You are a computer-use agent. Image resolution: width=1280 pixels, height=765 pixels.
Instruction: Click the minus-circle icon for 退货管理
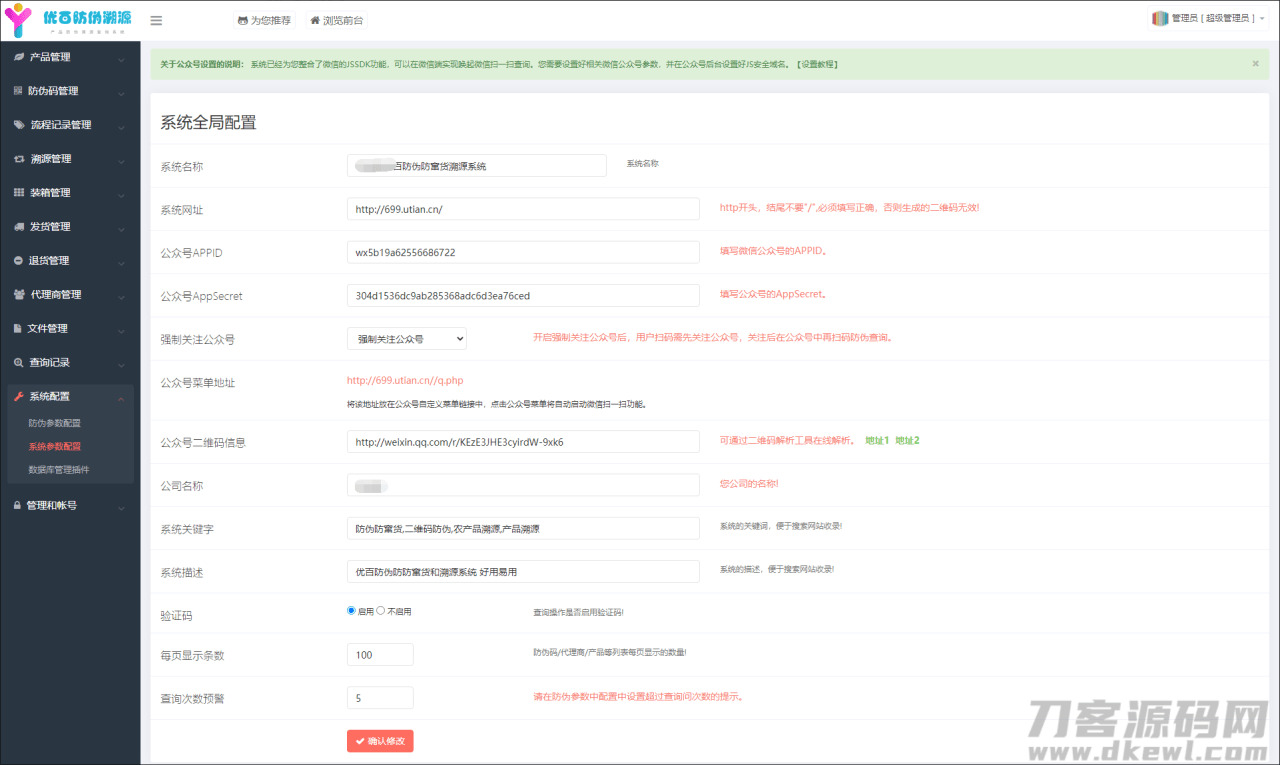(19, 261)
